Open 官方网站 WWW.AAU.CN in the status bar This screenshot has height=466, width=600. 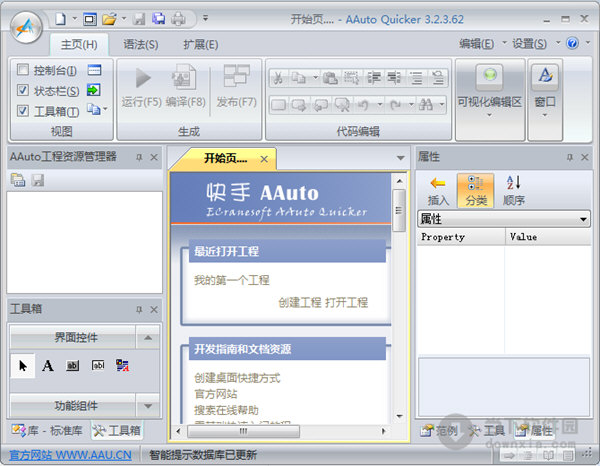click(70, 455)
